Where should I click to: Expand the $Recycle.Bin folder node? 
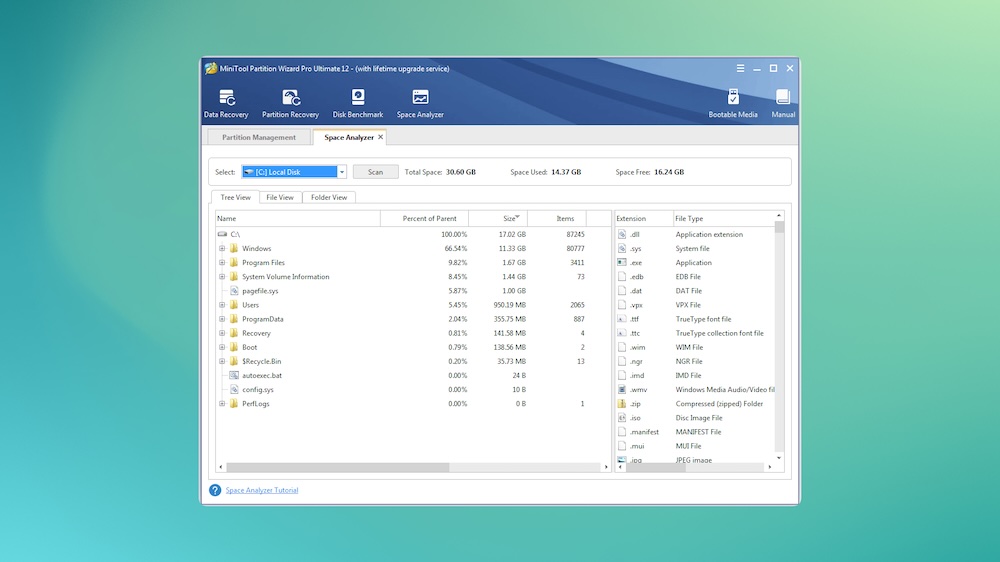pos(222,361)
